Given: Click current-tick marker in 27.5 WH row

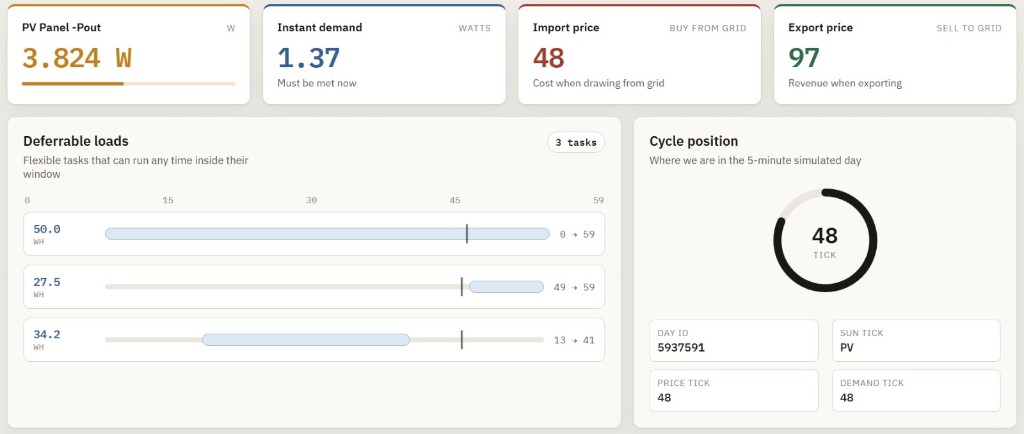Looking at the screenshot, I should pyautogui.click(x=462, y=287).
